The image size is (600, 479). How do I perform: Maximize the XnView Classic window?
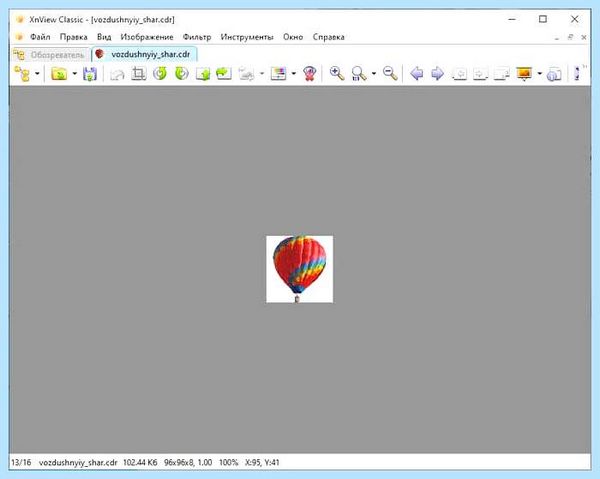[x=543, y=19]
